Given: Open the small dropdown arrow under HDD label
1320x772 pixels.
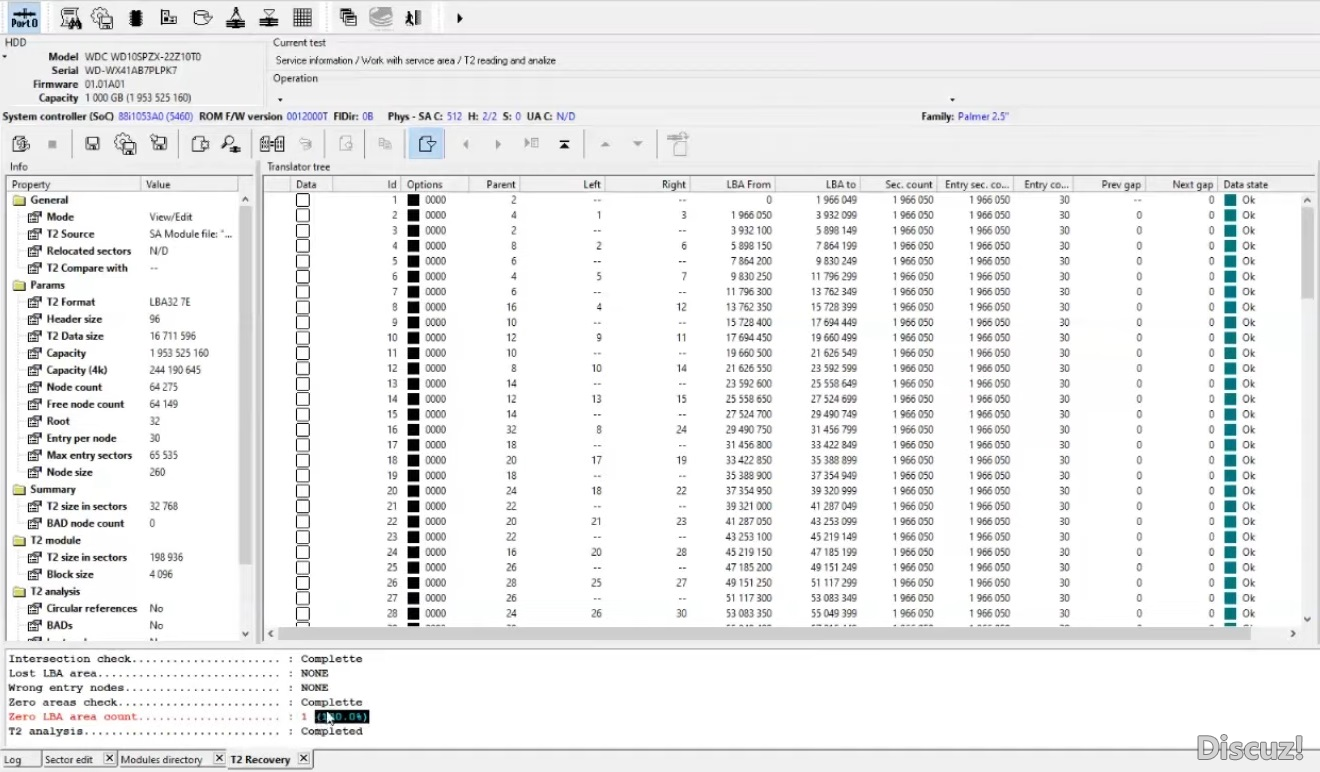Looking at the screenshot, I should pyautogui.click(x=5, y=57).
